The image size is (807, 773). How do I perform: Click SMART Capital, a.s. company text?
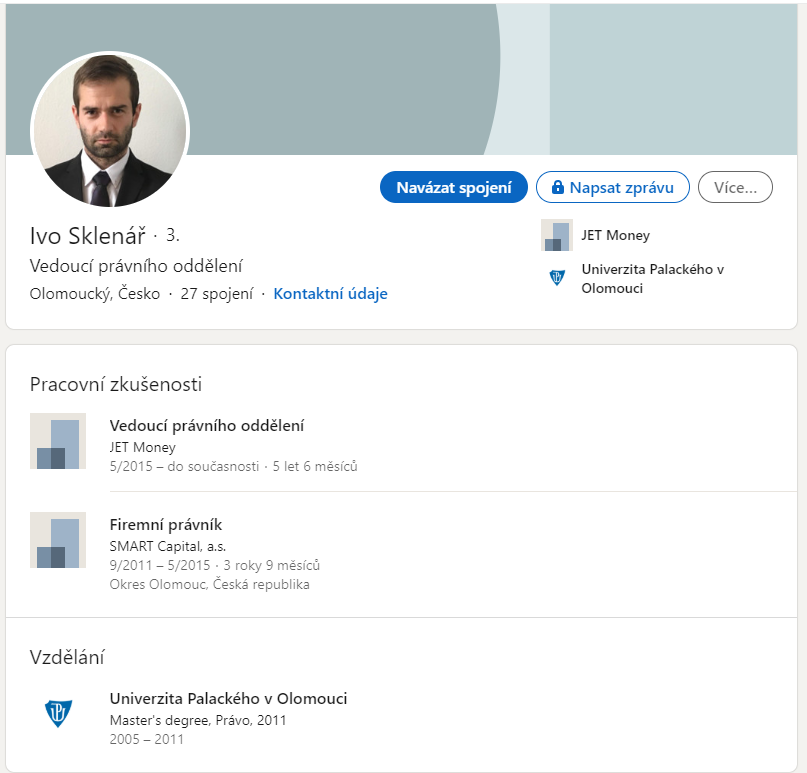168,546
